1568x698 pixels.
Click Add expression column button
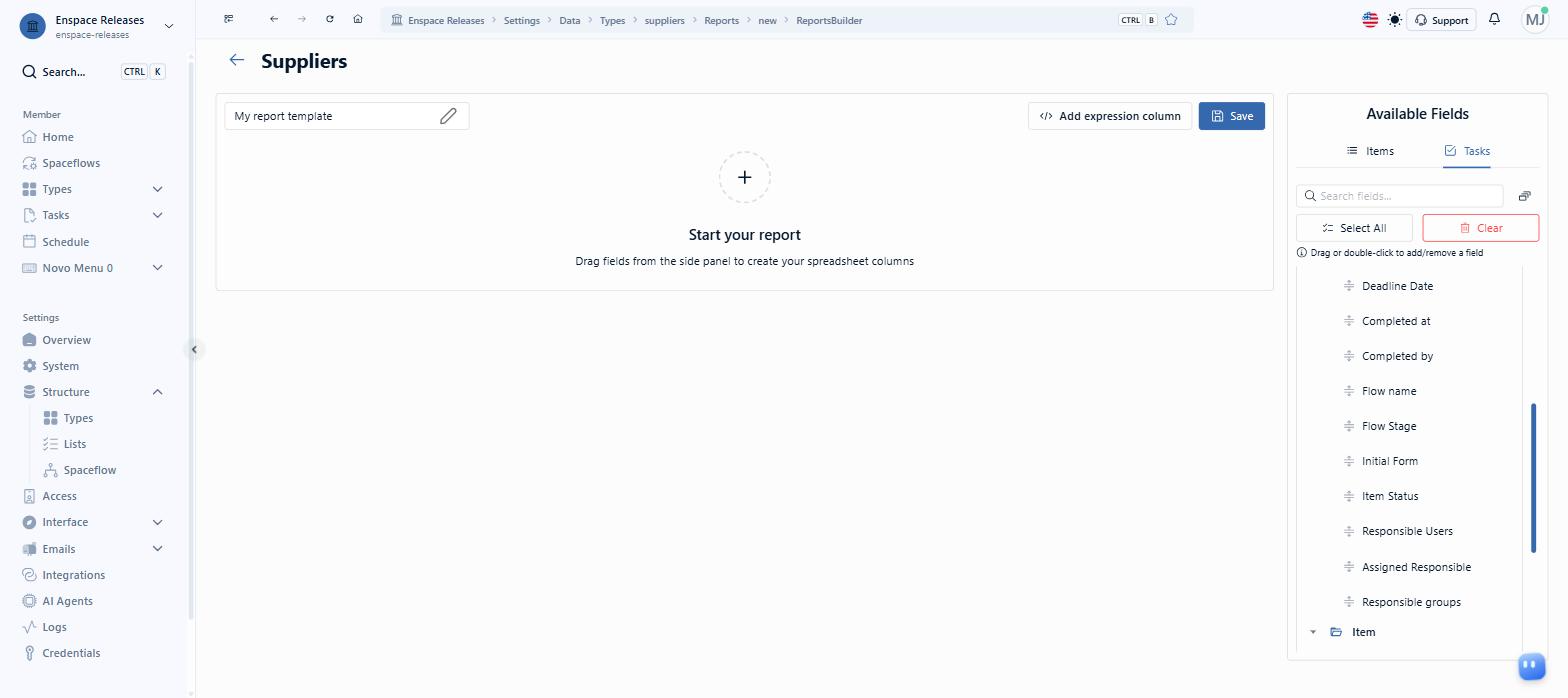1110,116
